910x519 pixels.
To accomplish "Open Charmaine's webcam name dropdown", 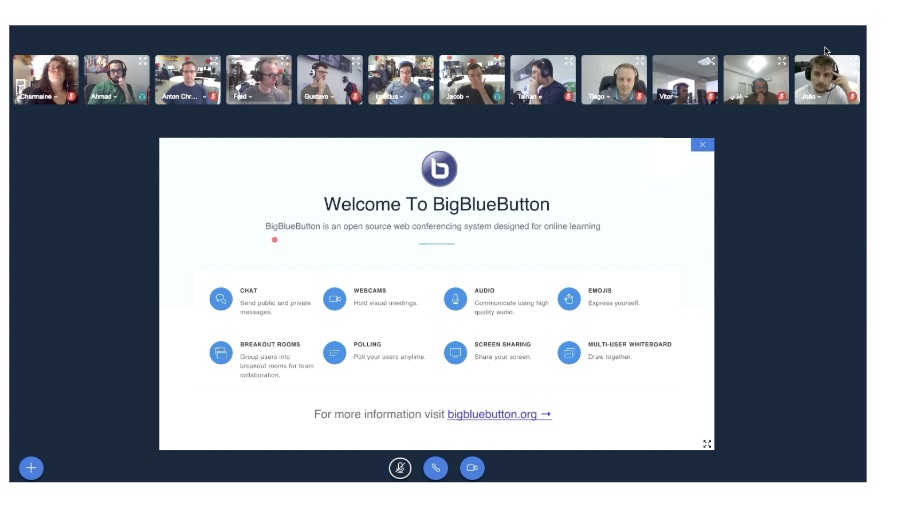I will click(x=39, y=97).
